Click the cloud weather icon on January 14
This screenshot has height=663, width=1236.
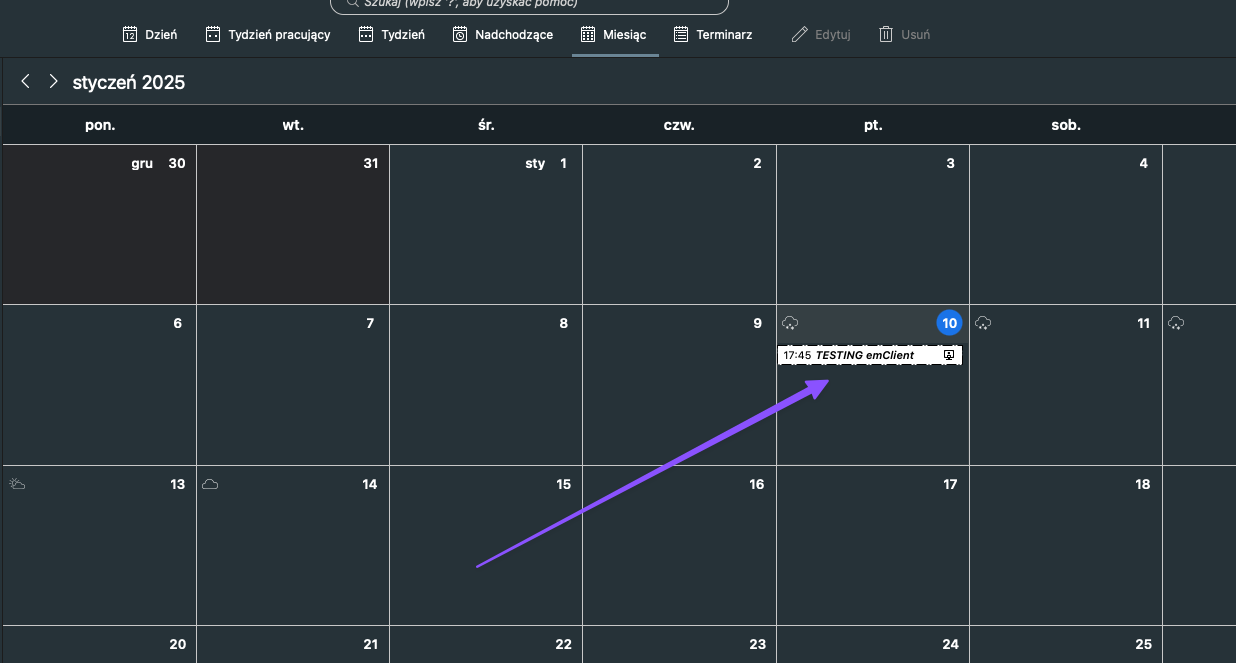210,484
